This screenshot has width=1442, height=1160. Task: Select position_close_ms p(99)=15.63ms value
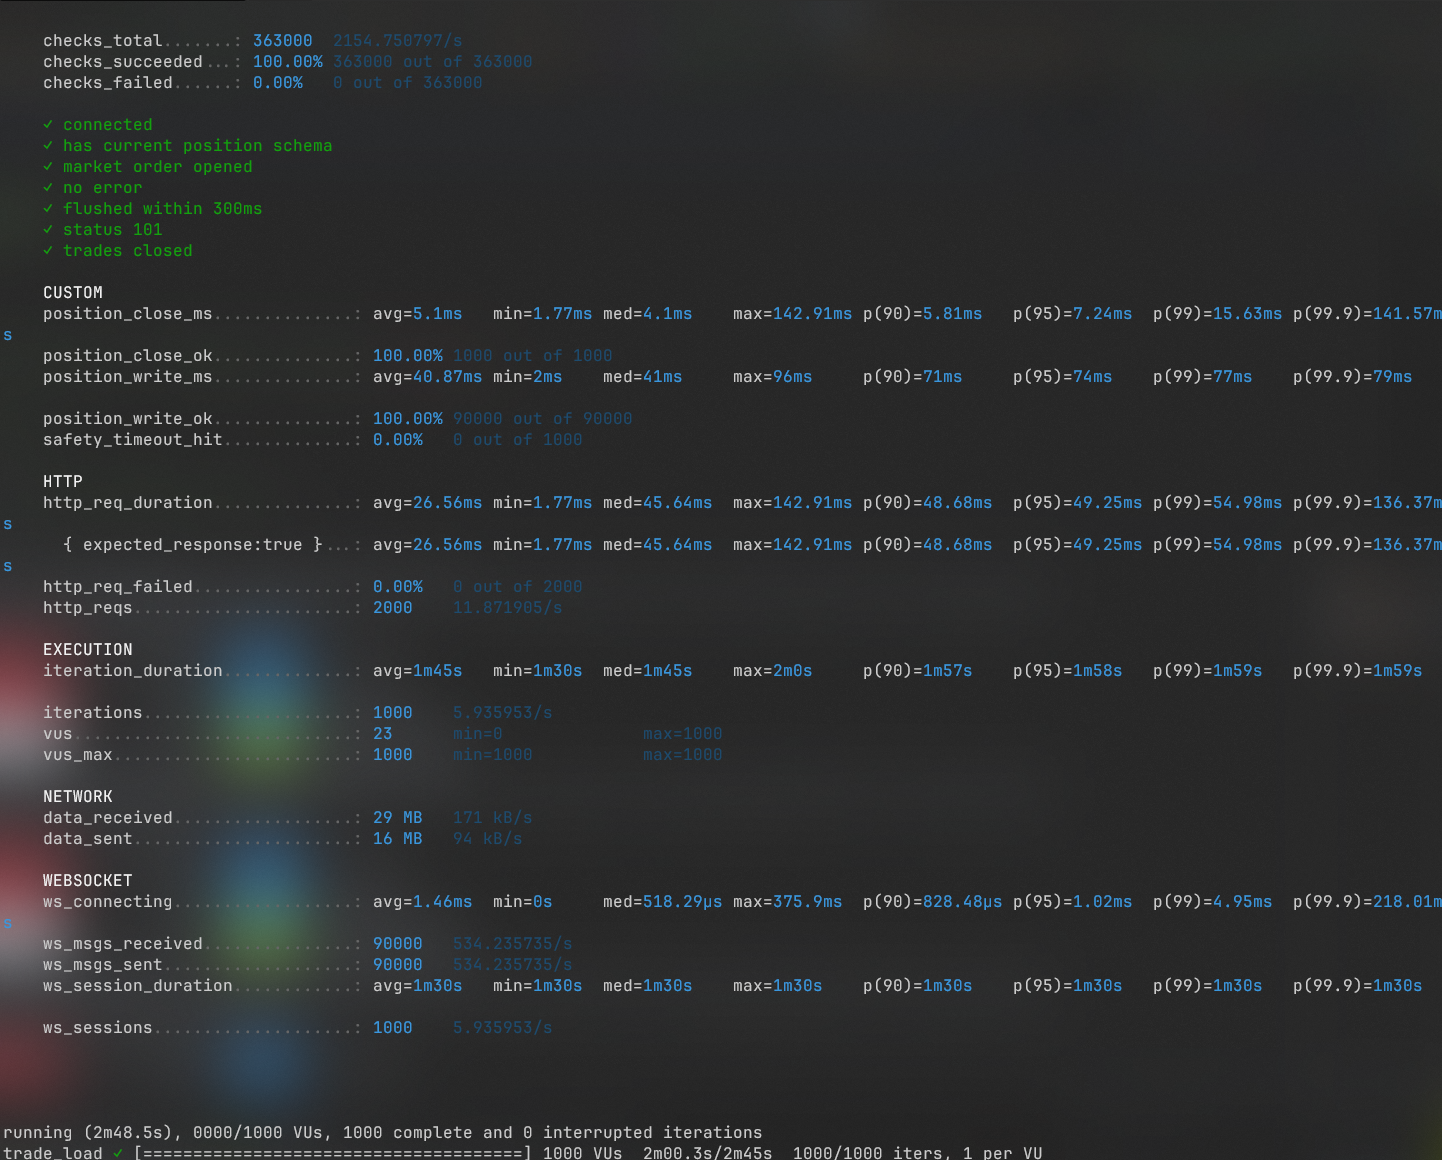click(x=1217, y=314)
